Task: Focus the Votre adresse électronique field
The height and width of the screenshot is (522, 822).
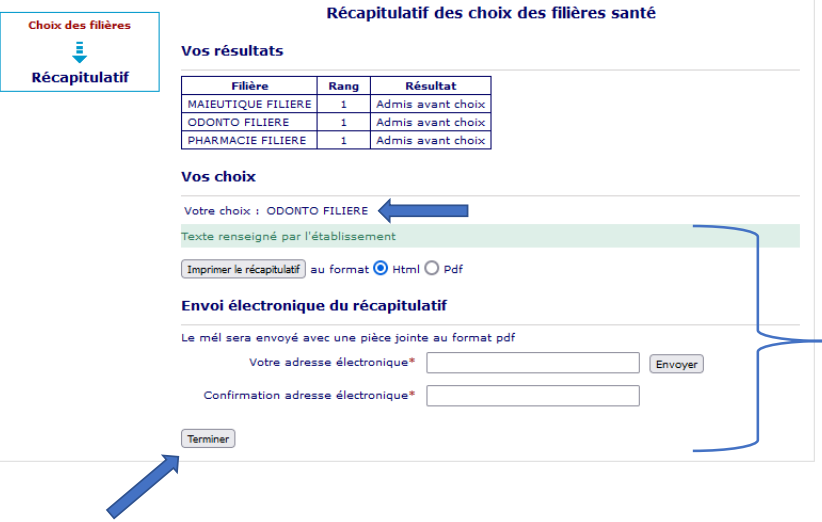Action: [532, 363]
